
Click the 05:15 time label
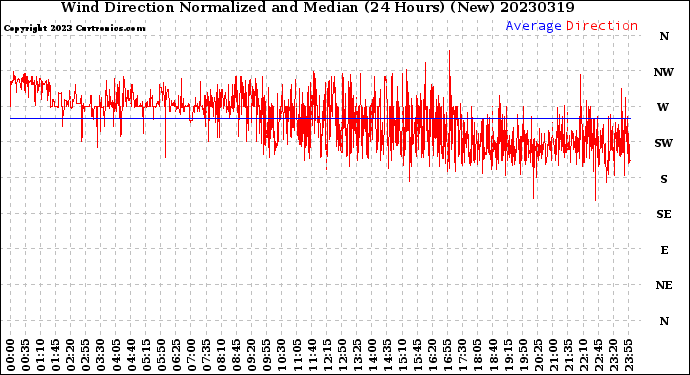[146, 355]
